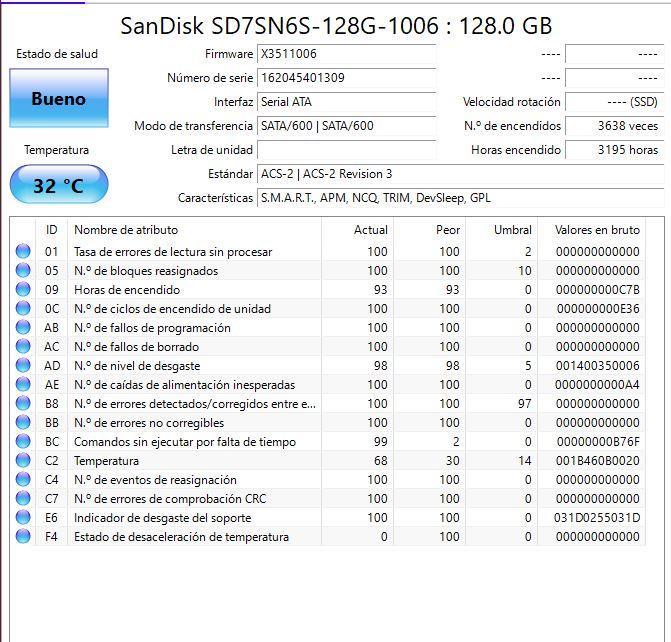The height and width of the screenshot is (642, 671).
Task: Select 'N.º de caídas de alimentación inesperadas'
Action: point(184,385)
